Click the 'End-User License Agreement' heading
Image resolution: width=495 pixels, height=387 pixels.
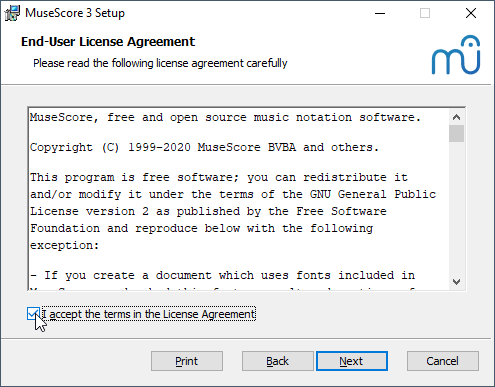pos(108,42)
